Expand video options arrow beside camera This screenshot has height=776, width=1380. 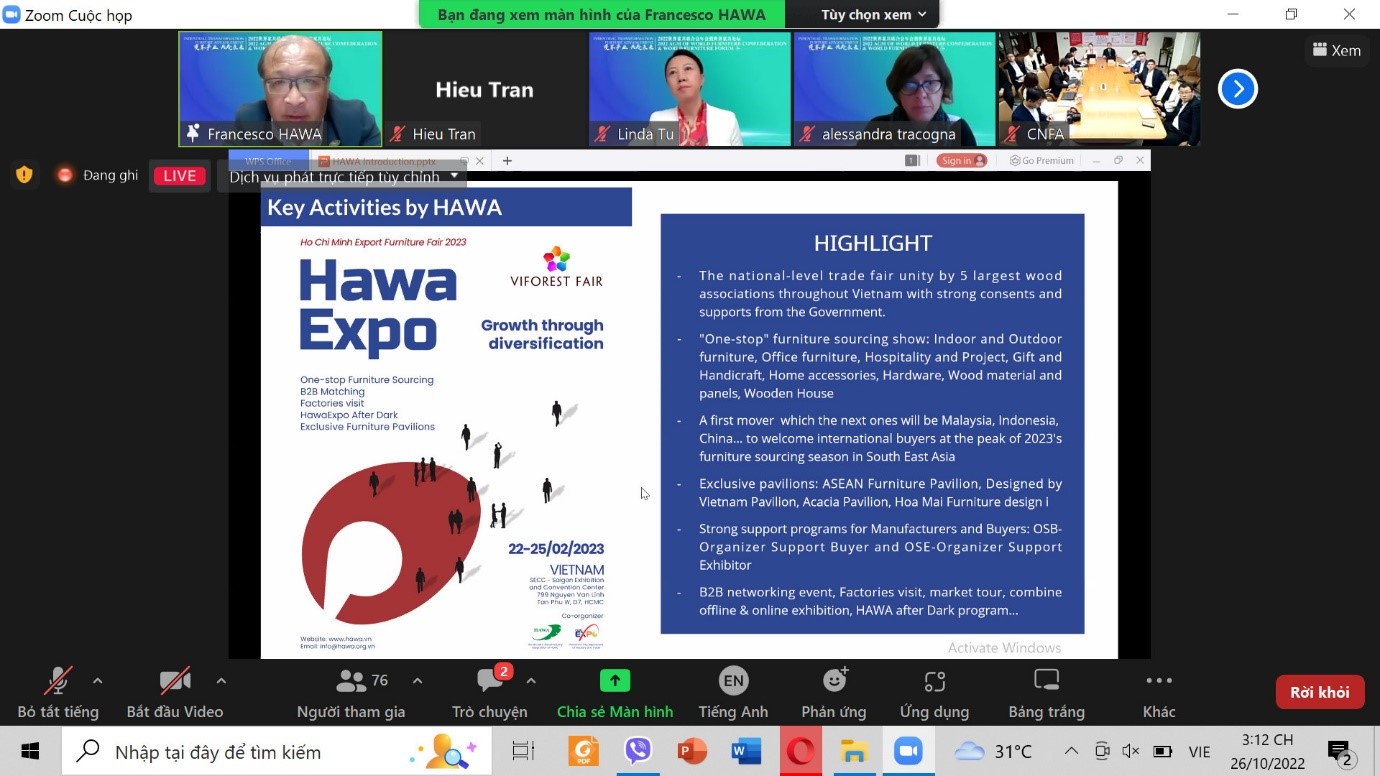[221, 681]
